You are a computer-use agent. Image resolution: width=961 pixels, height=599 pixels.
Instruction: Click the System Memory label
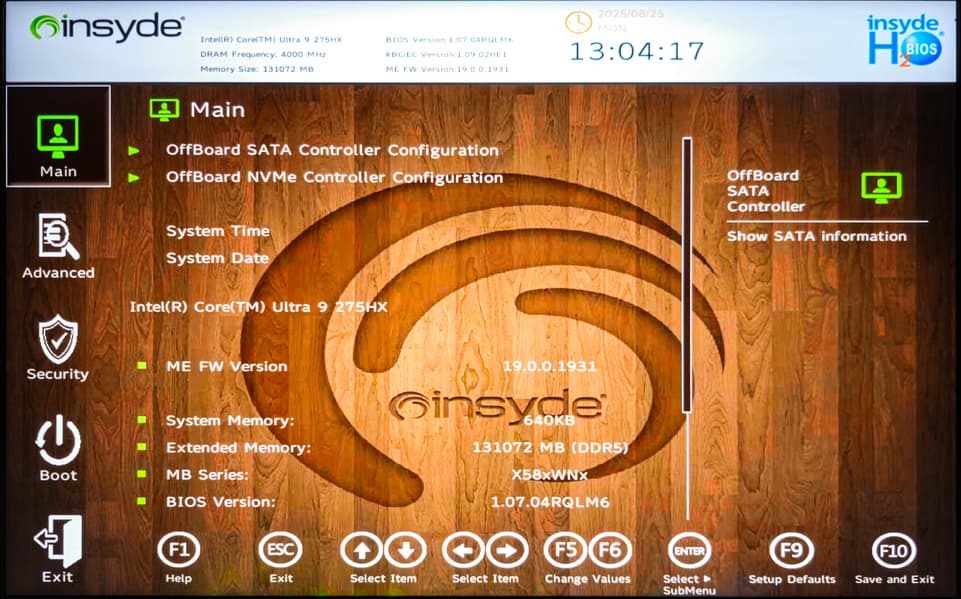click(230, 421)
